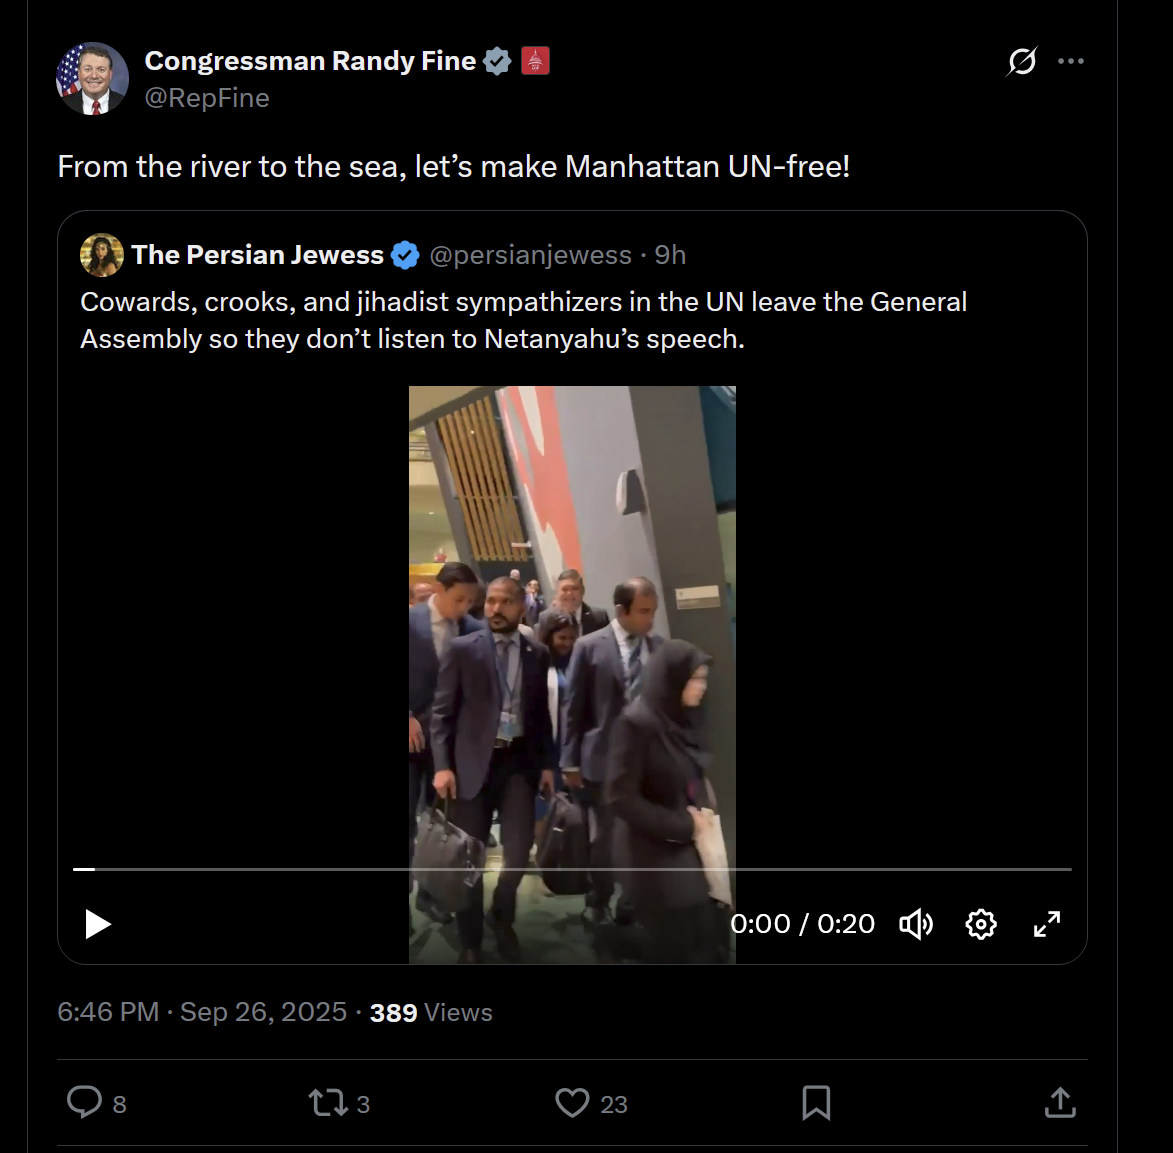Open the three-dot more options menu
Image resolution: width=1173 pixels, height=1153 pixels.
pyautogui.click(x=1071, y=62)
